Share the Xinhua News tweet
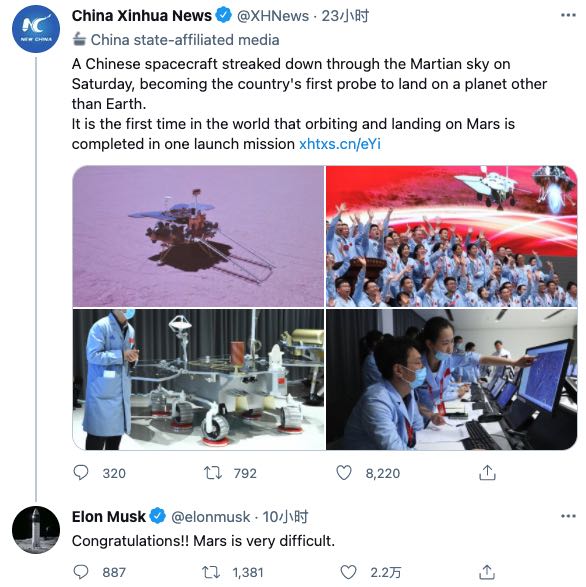Screen dimensions: 586x587 (487, 472)
